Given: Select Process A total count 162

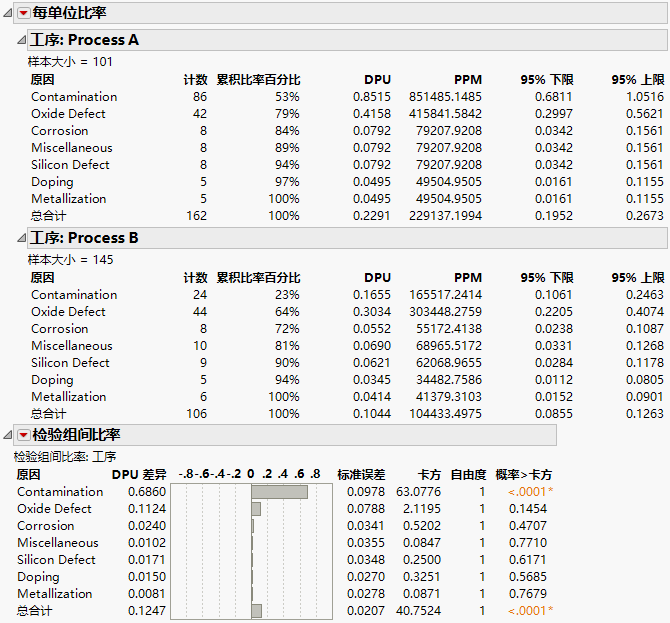Looking at the screenshot, I should click(197, 216).
